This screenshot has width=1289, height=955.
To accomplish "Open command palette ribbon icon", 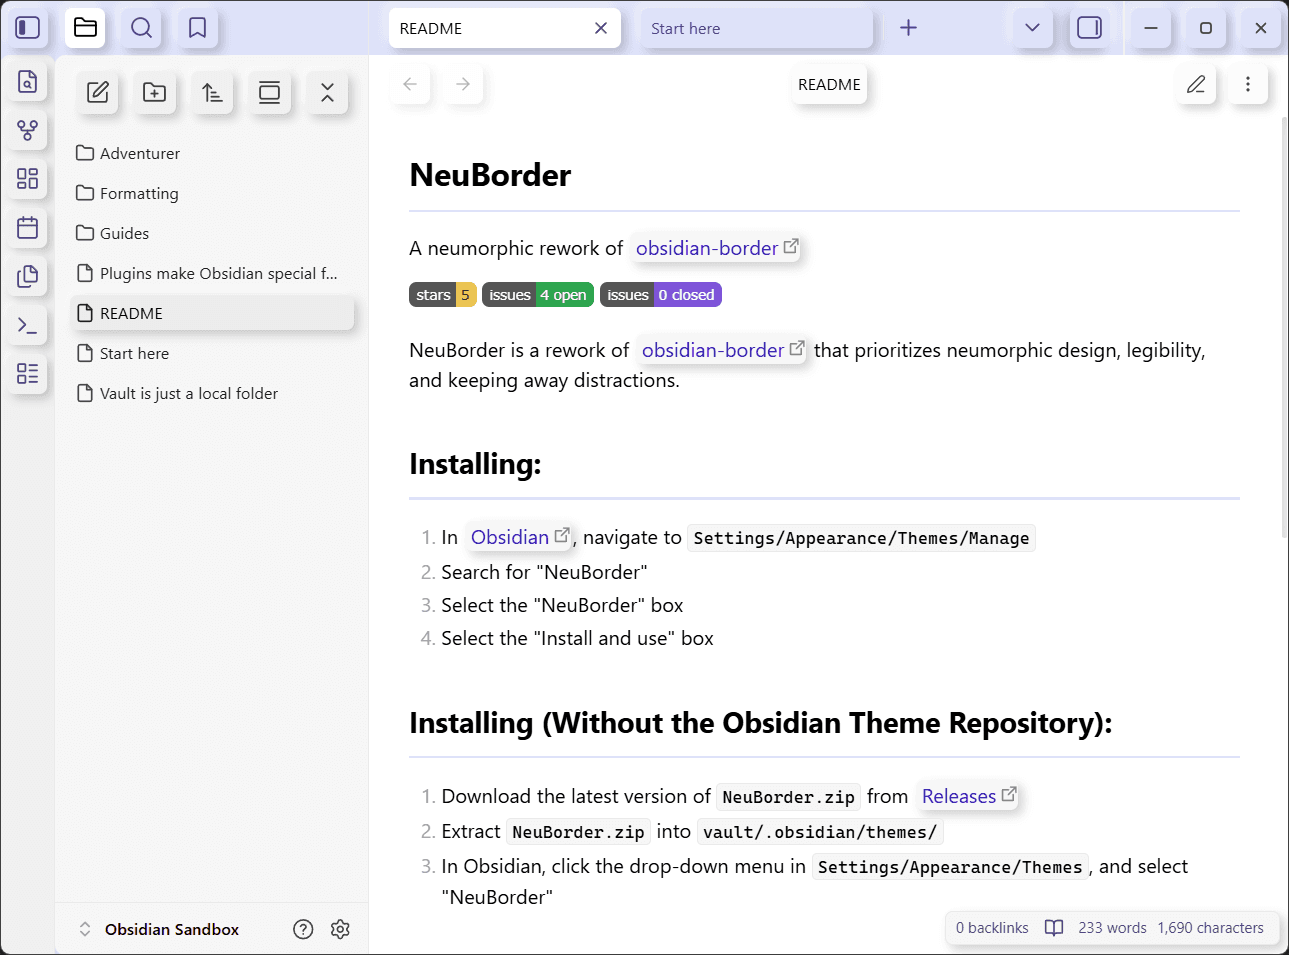I will (28, 325).
